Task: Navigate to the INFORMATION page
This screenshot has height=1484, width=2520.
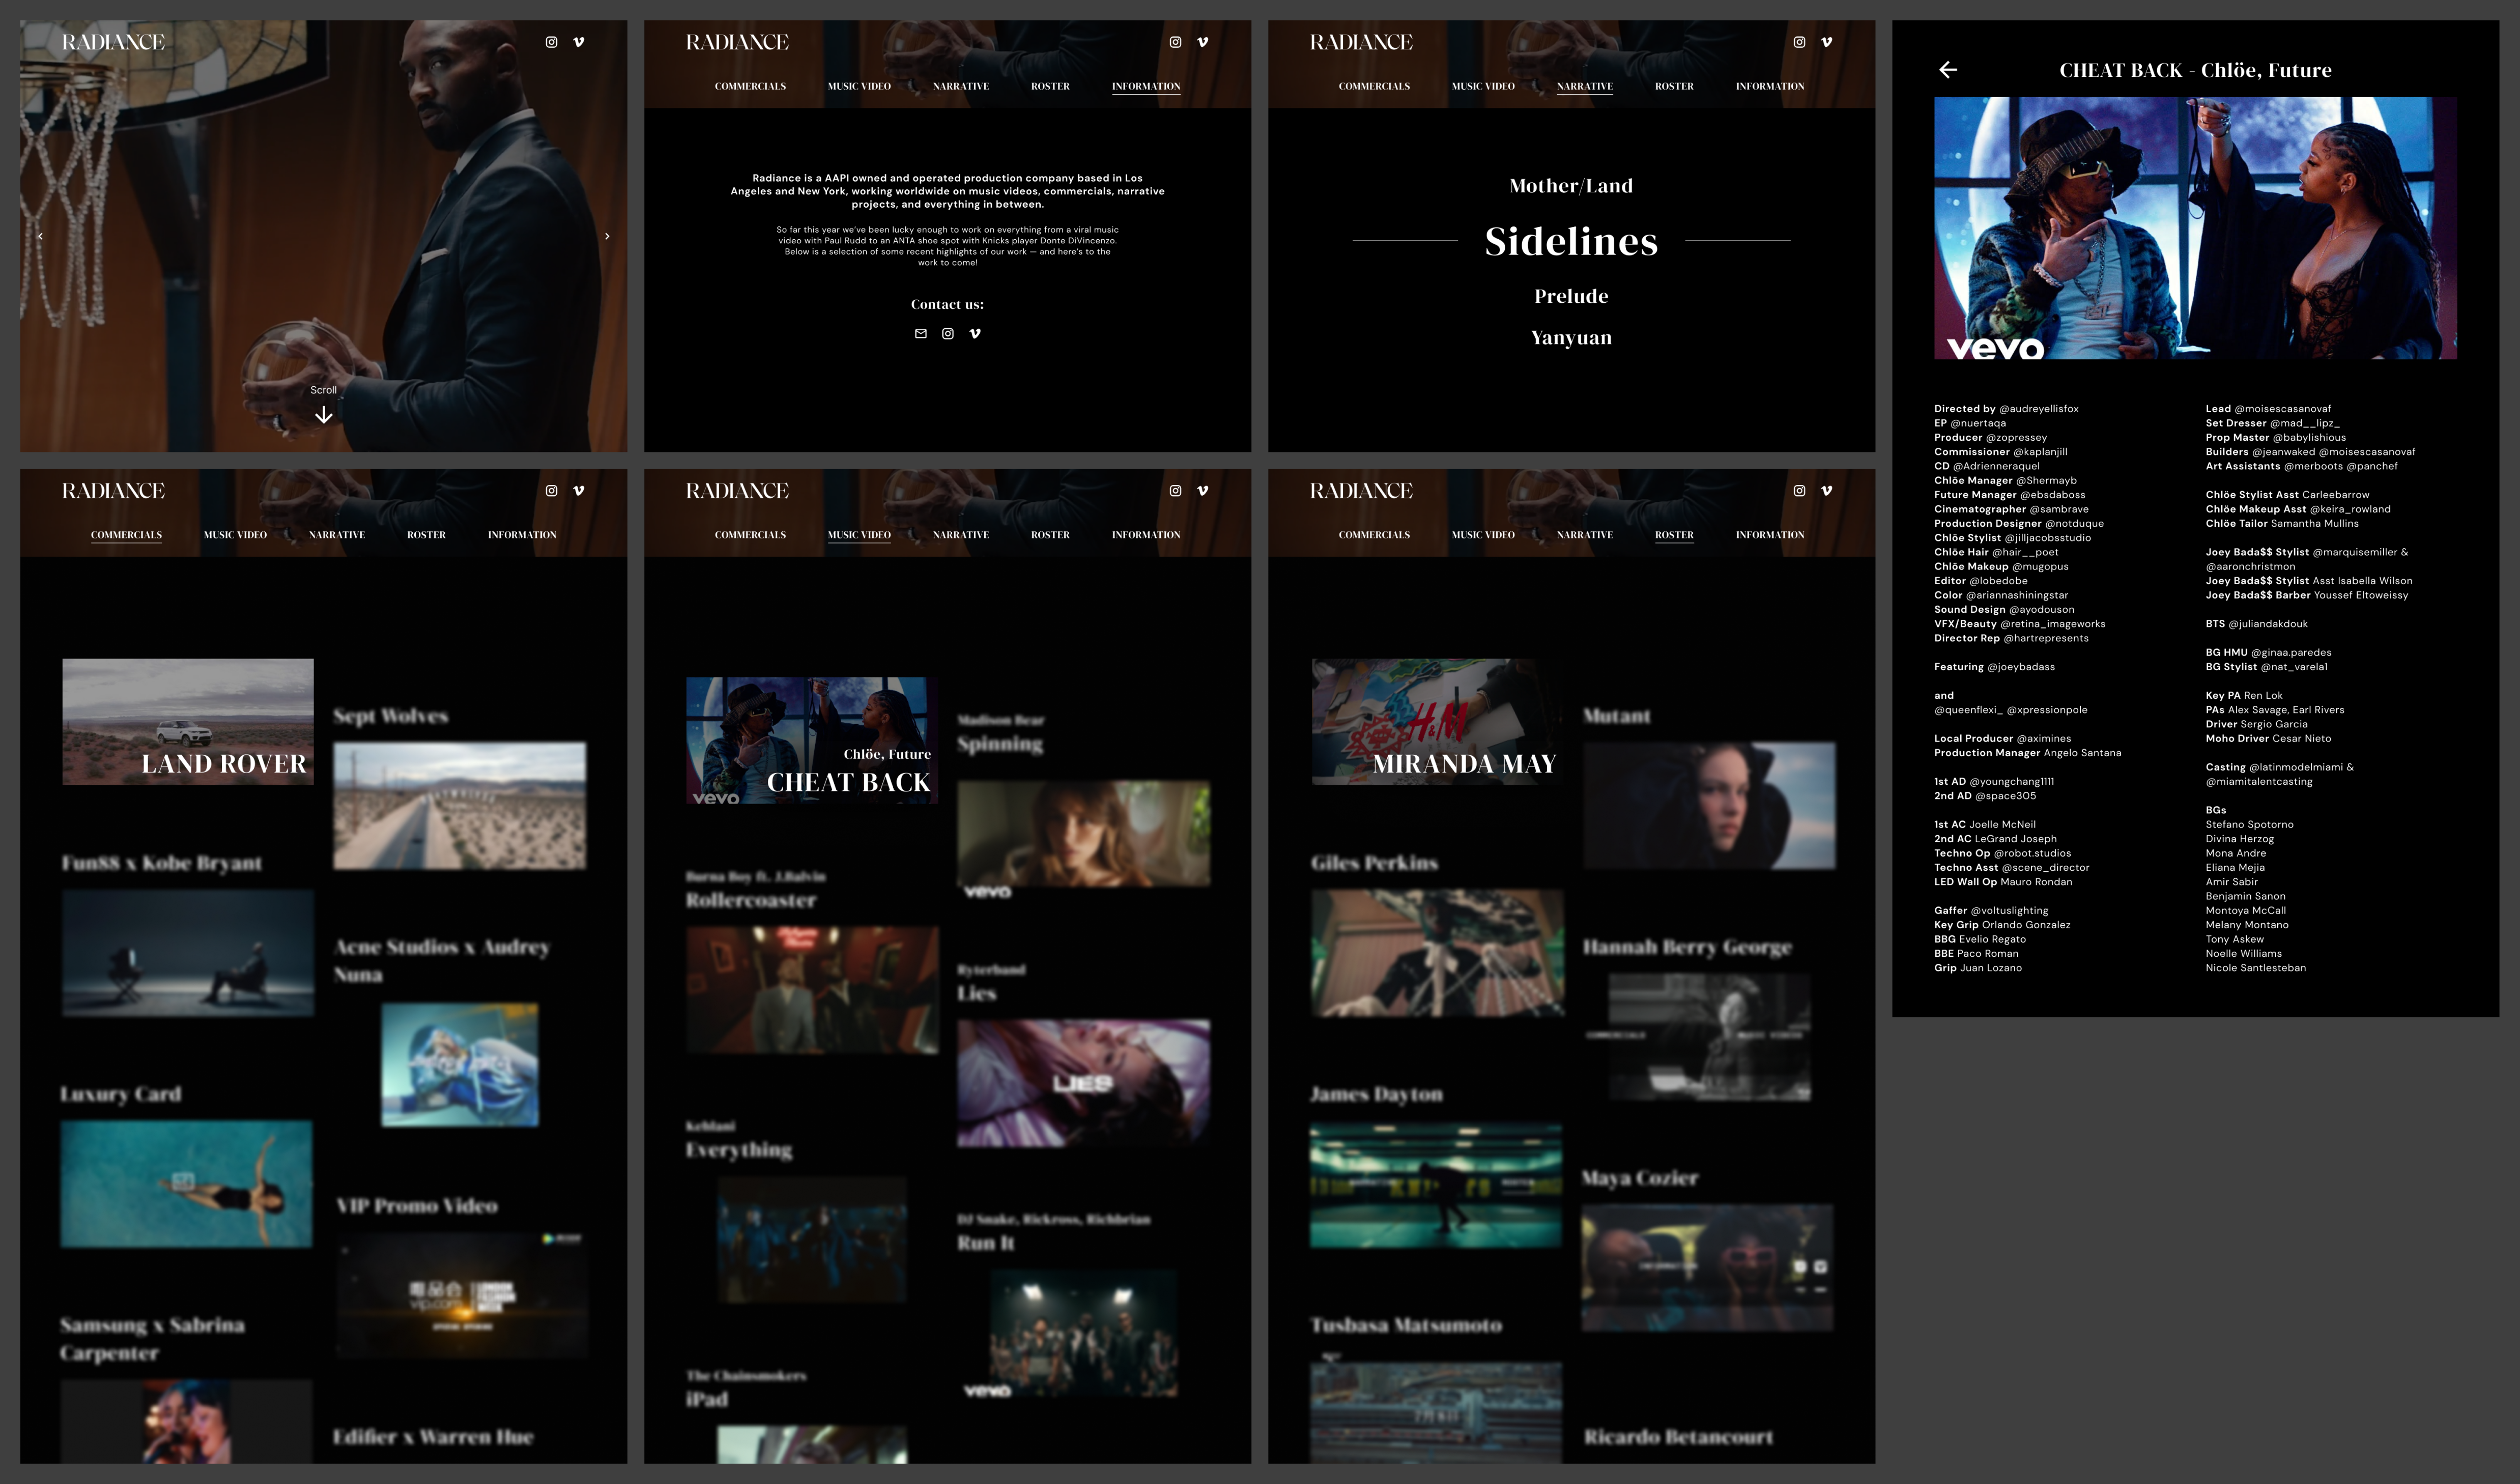Action: pyautogui.click(x=1146, y=86)
